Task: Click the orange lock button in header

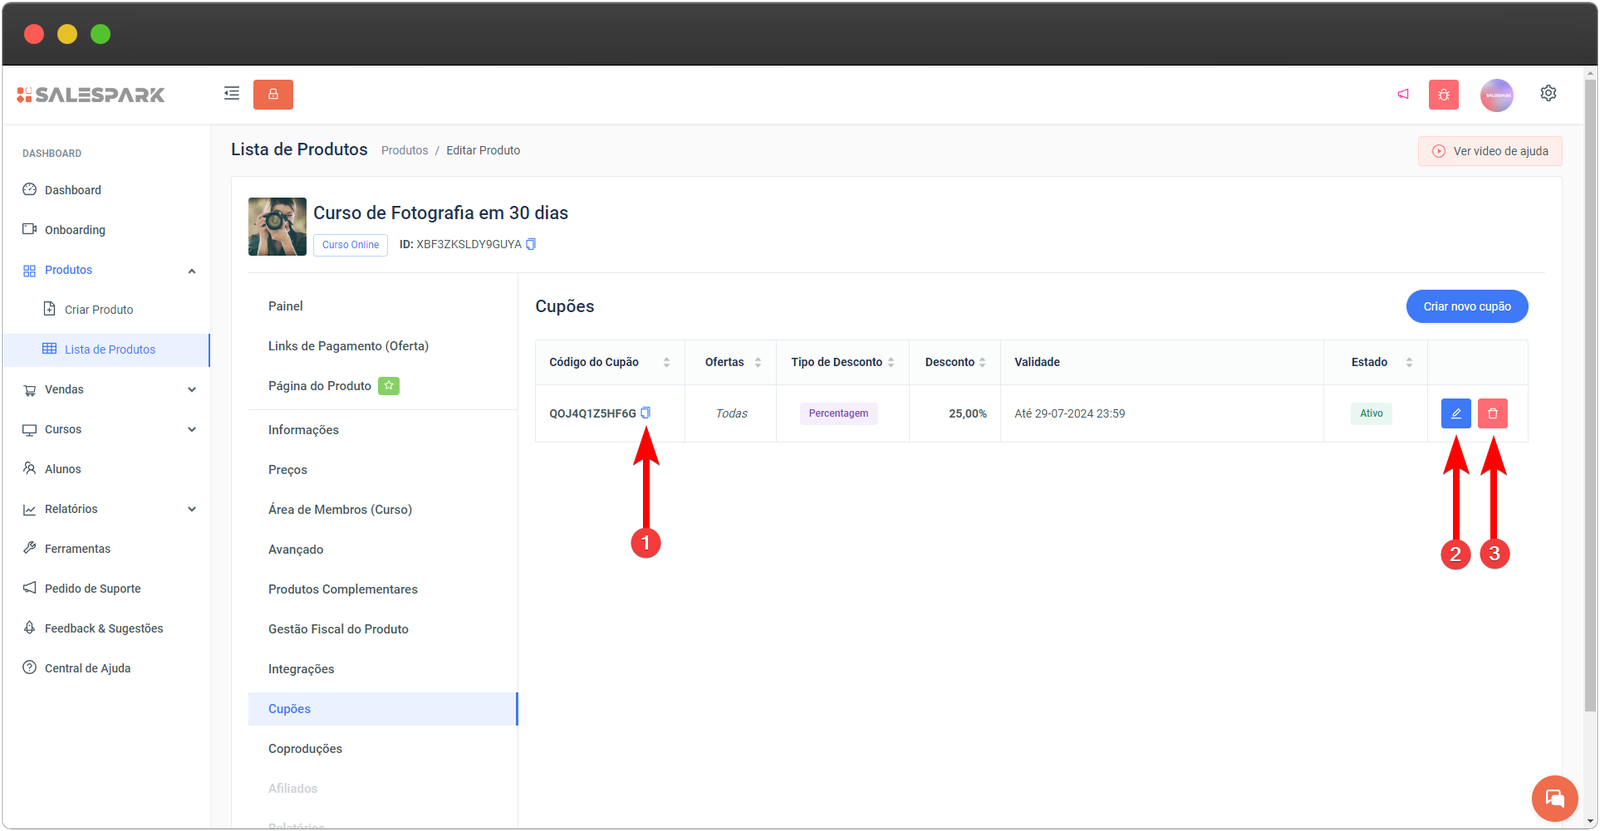Action: pyautogui.click(x=273, y=94)
